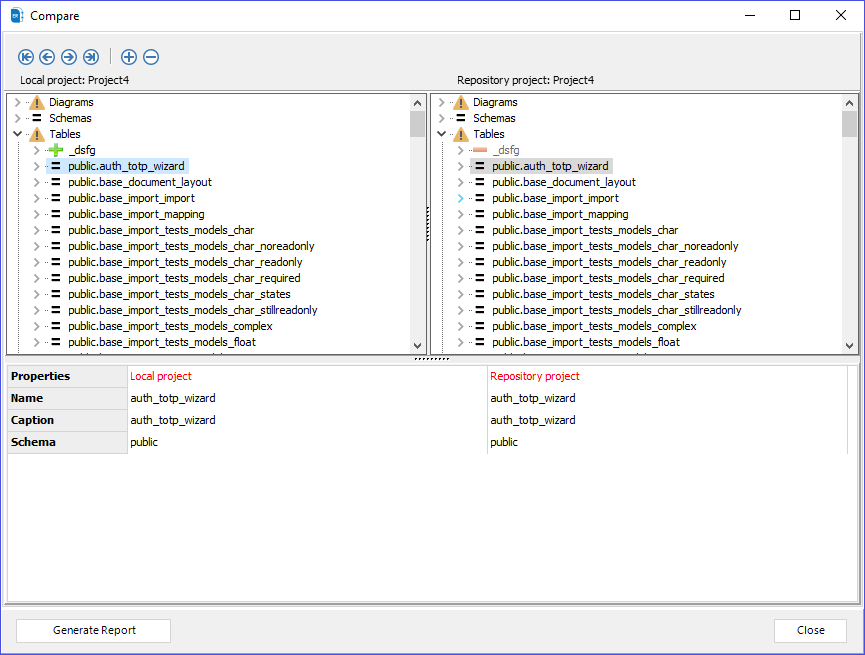Screen dimensions: 865x655
Task: Expand local public.base_import_tests_models_complex node
Action: point(36,326)
